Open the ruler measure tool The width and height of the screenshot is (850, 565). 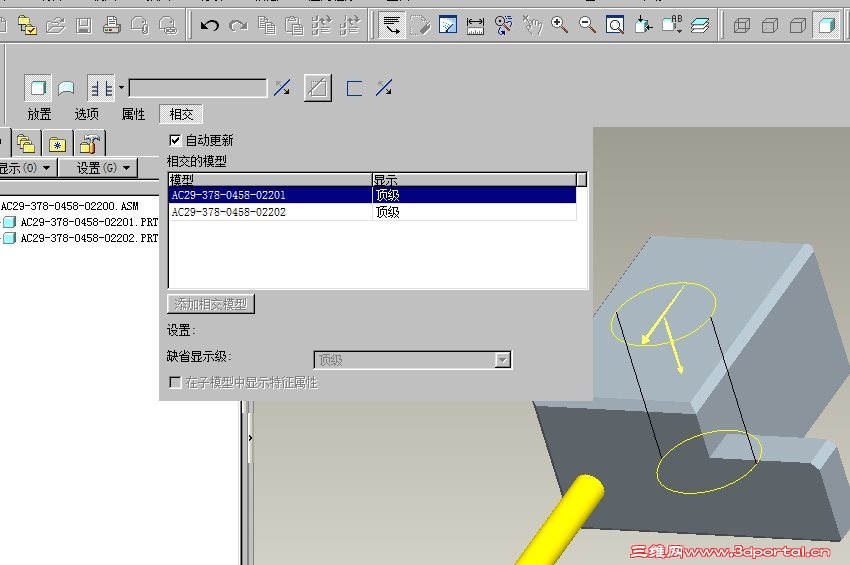tap(475, 25)
